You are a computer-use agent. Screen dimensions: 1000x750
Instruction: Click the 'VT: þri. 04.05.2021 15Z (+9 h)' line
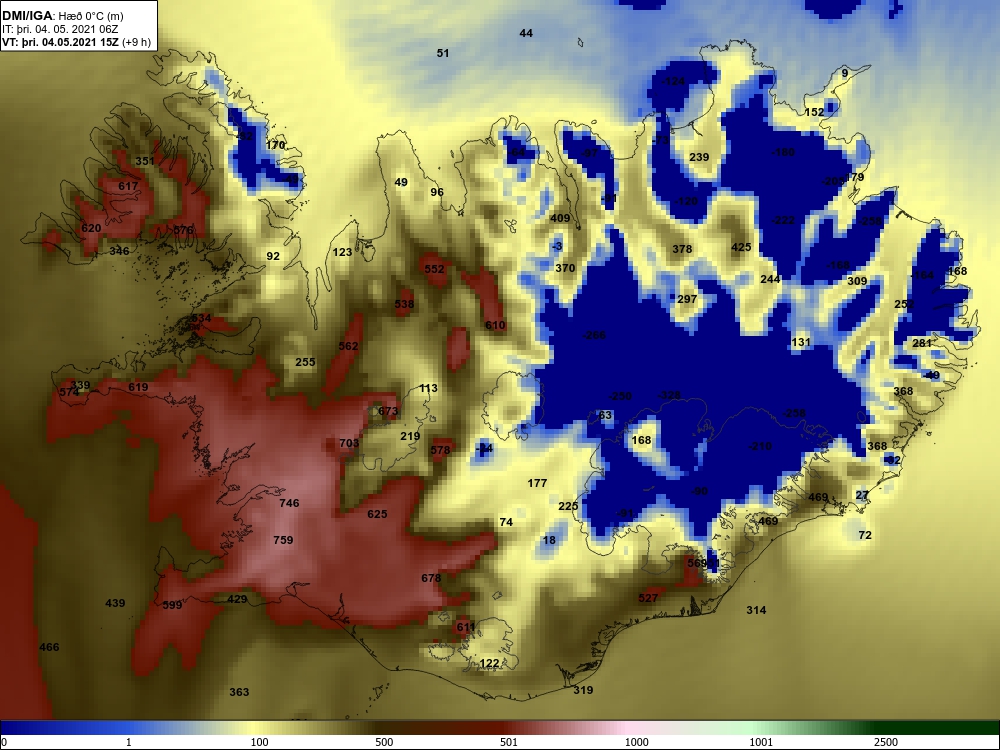(x=77, y=42)
